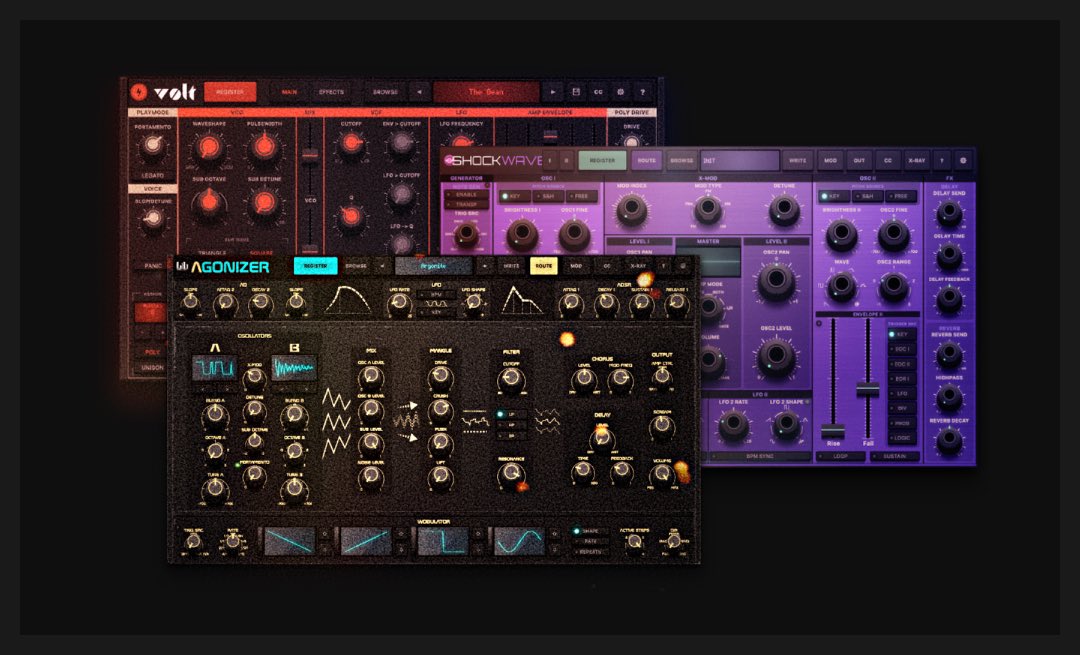Open the Volt BROWSE tab

point(384,92)
